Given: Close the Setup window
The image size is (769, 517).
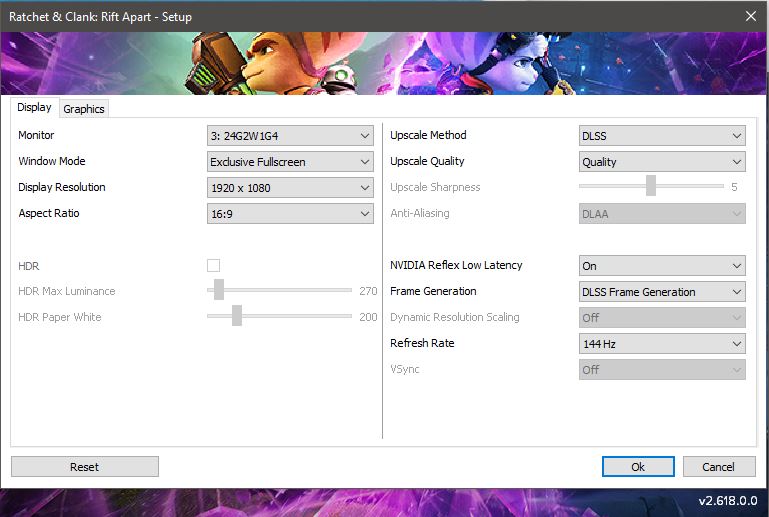Looking at the screenshot, I should 751,16.
